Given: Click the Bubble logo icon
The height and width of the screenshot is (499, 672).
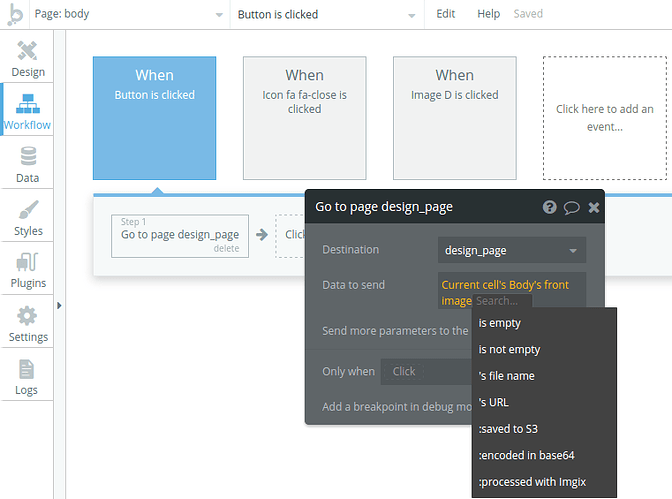Looking at the screenshot, I should (x=15, y=15).
